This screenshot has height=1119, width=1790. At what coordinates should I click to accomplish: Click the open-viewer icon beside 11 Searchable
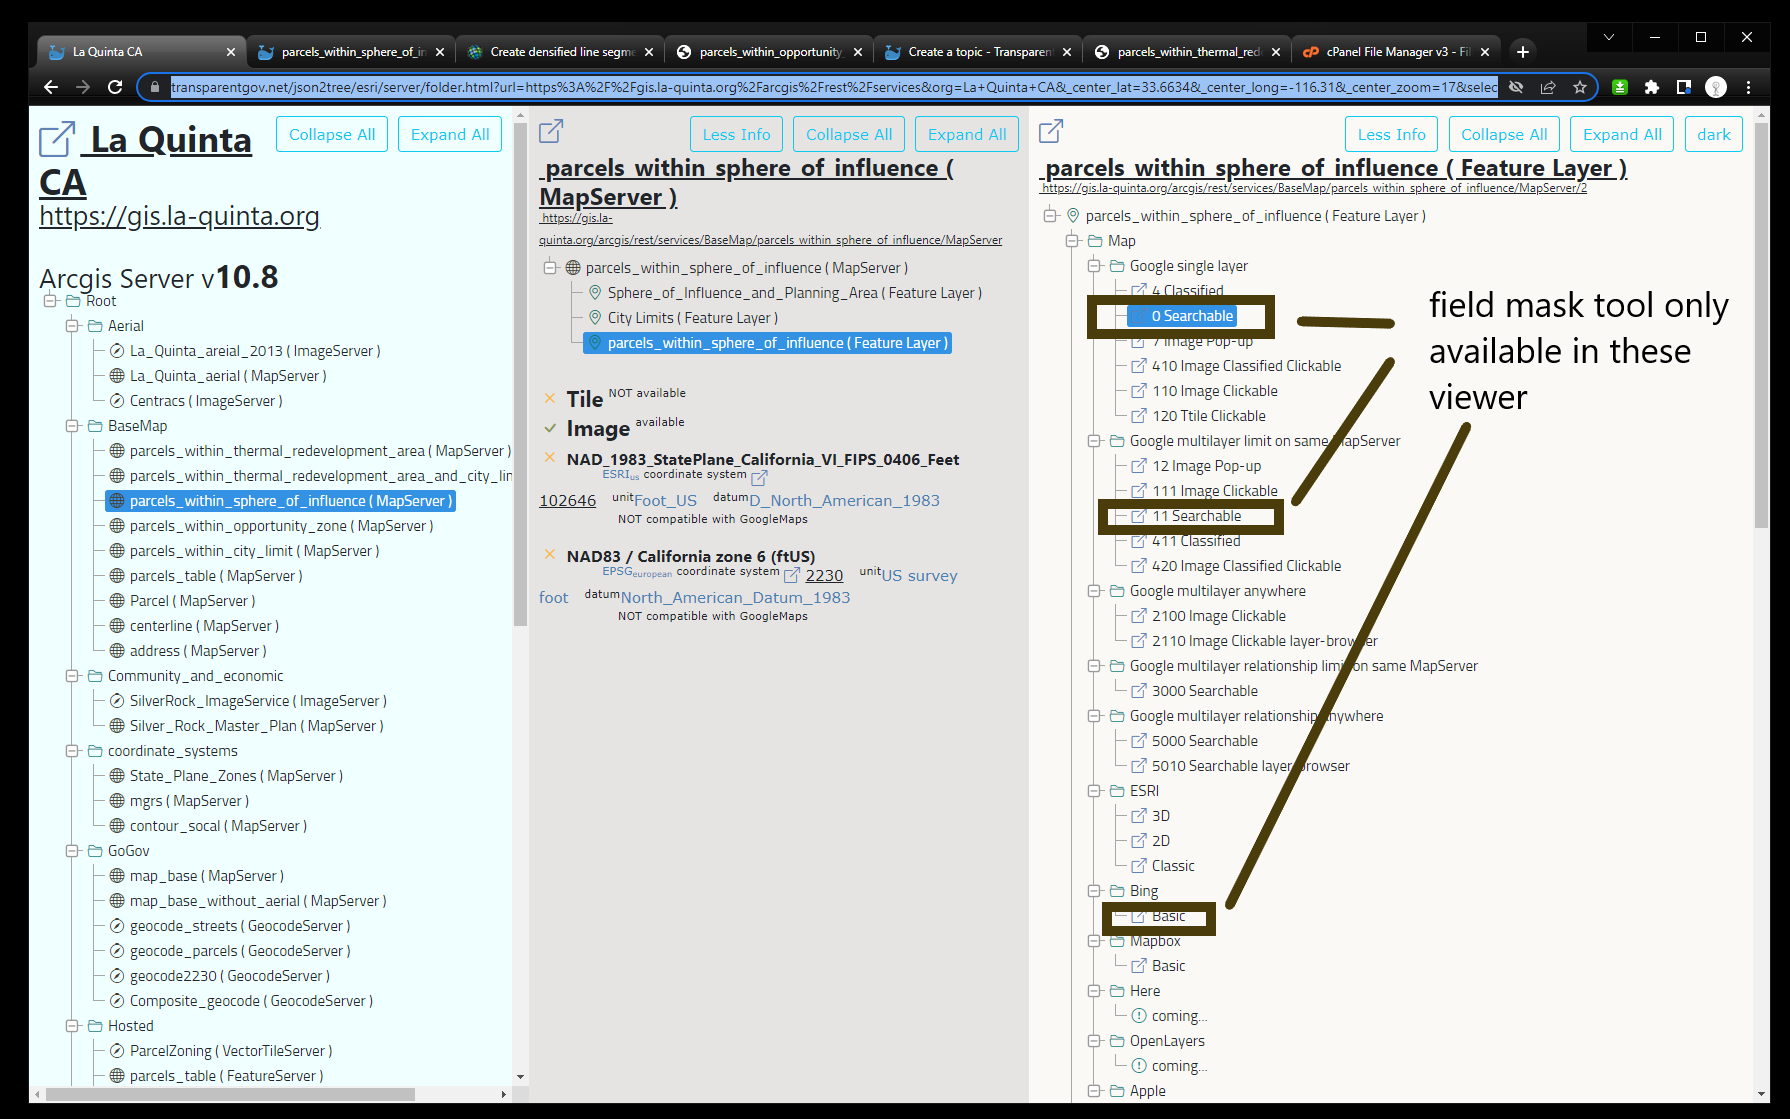(x=1139, y=516)
